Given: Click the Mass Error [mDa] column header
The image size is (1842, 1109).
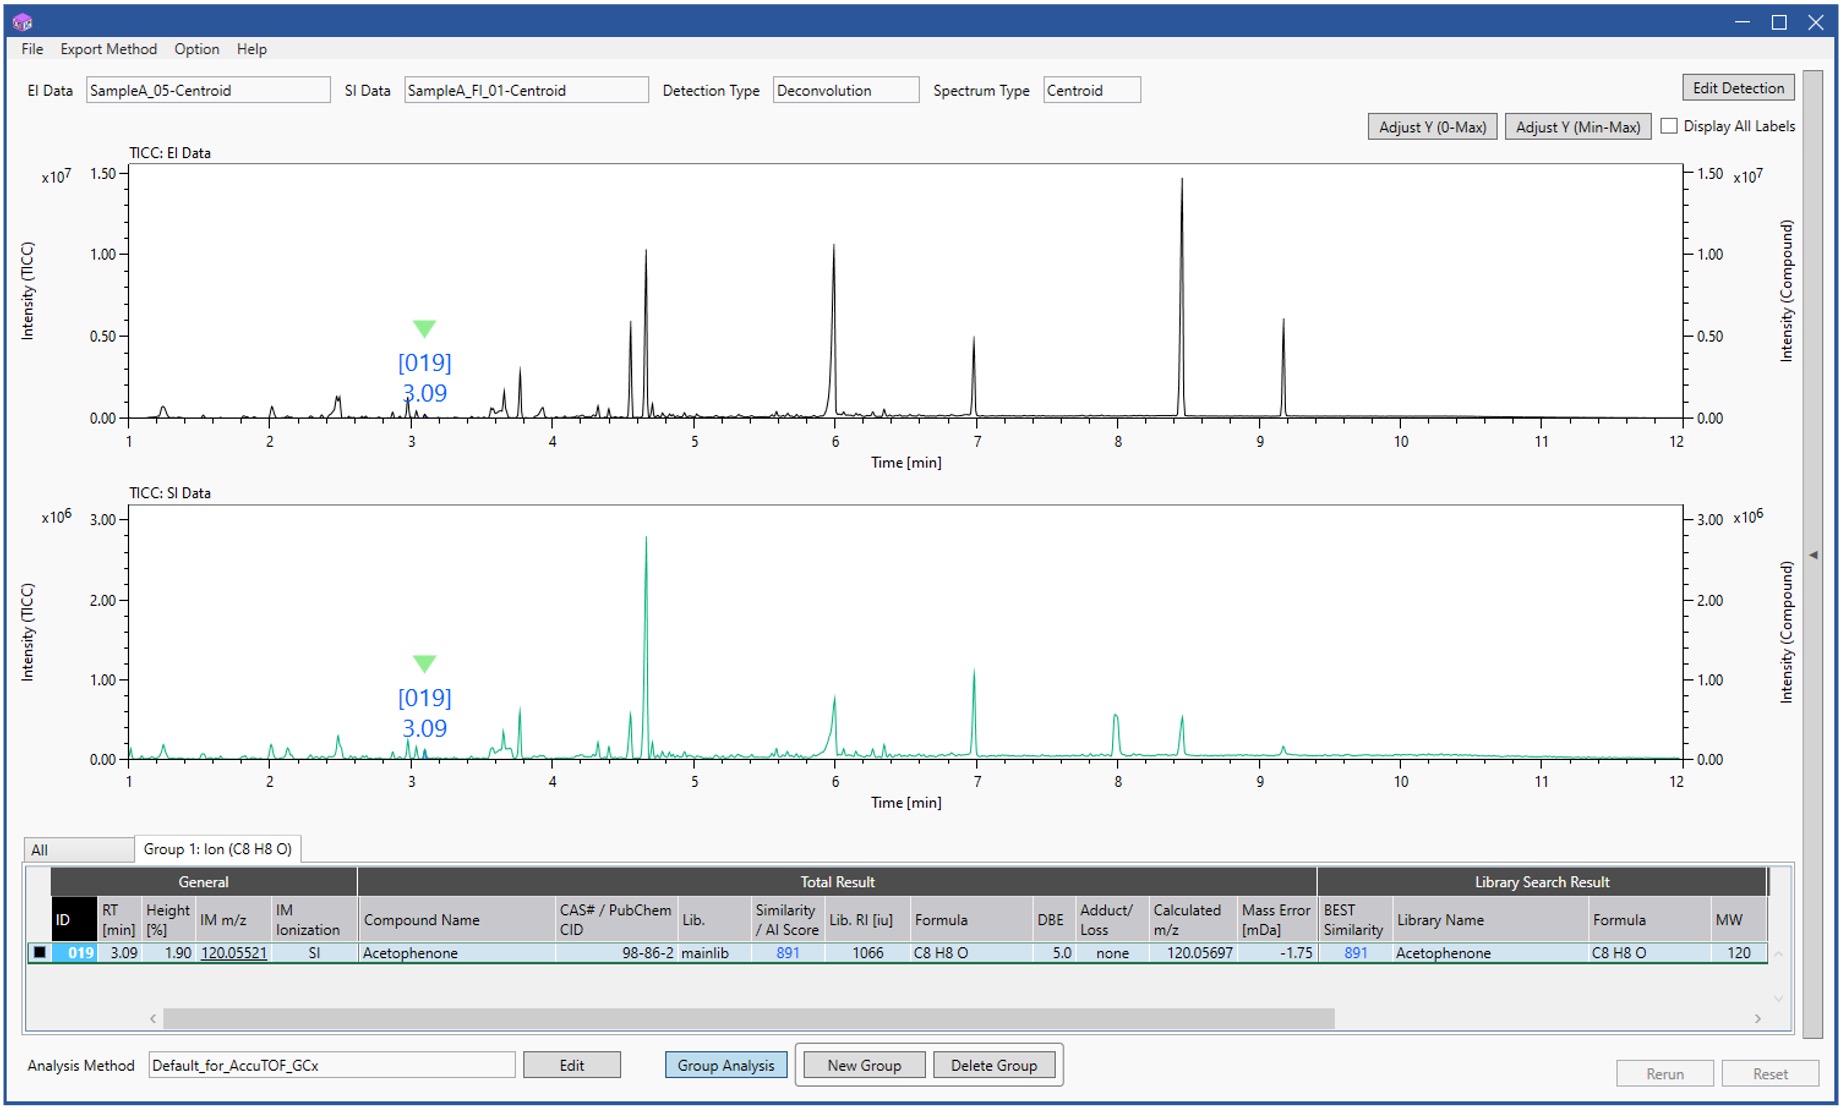Looking at the screenshot, I should [x=1276, y=920].
